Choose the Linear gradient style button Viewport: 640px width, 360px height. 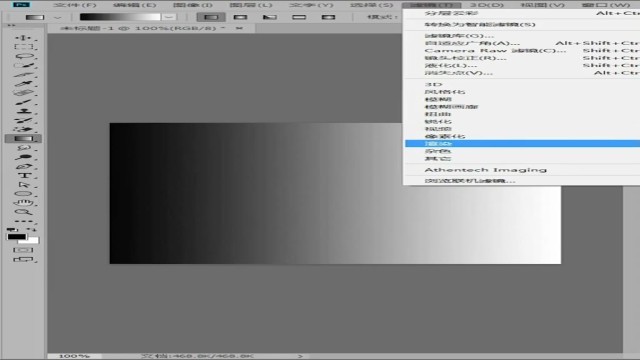[211, 17]
